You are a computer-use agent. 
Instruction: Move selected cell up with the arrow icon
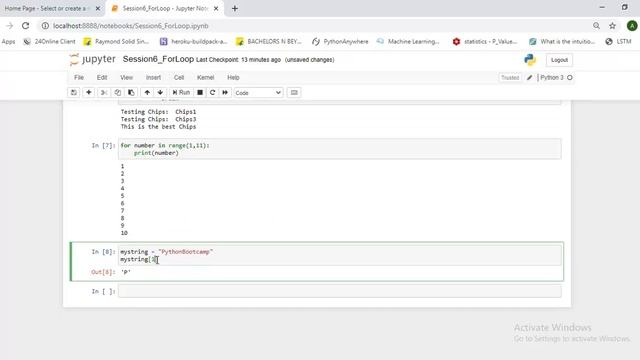[x=147, y=93]
